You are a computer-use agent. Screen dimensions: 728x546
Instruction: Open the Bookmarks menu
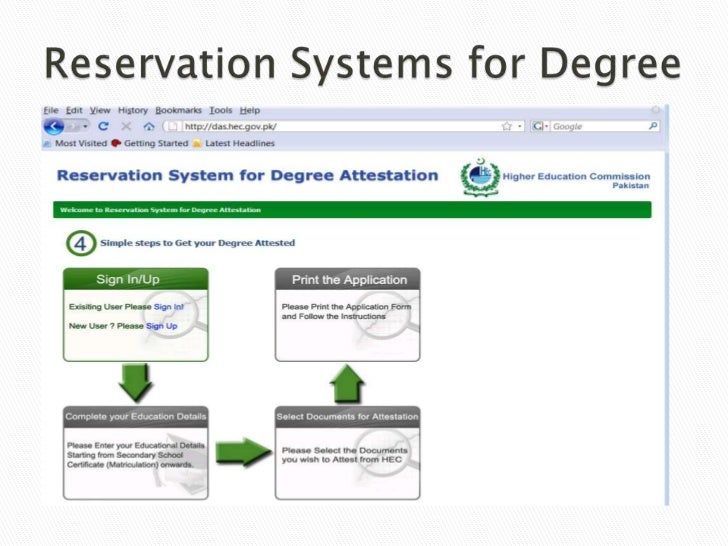(178, 110)
